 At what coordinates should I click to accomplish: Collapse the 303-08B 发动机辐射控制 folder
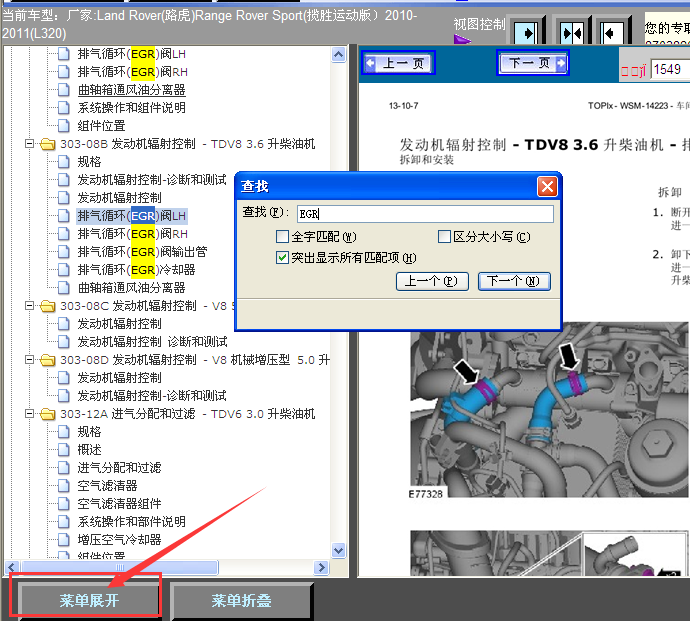pos(29,144)
